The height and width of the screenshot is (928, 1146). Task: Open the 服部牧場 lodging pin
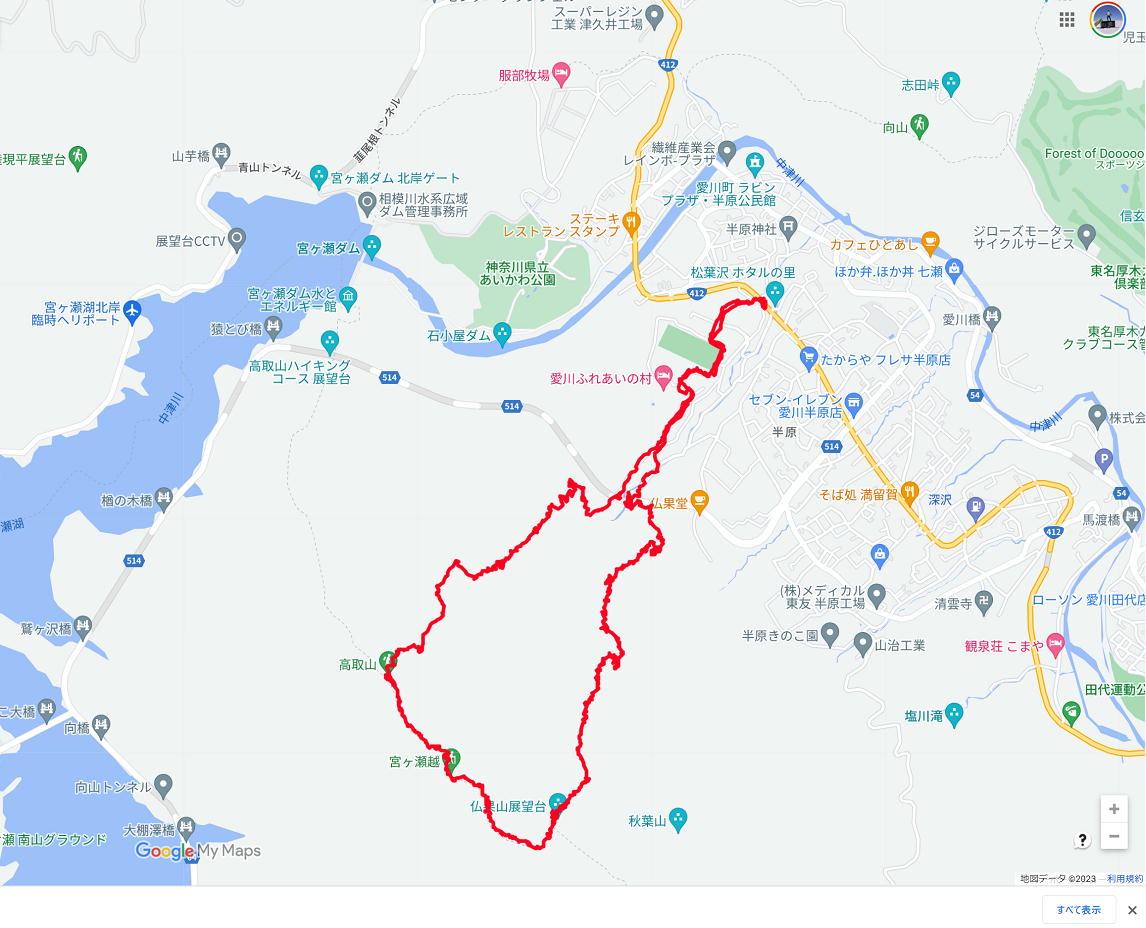[x=561, y=75]
